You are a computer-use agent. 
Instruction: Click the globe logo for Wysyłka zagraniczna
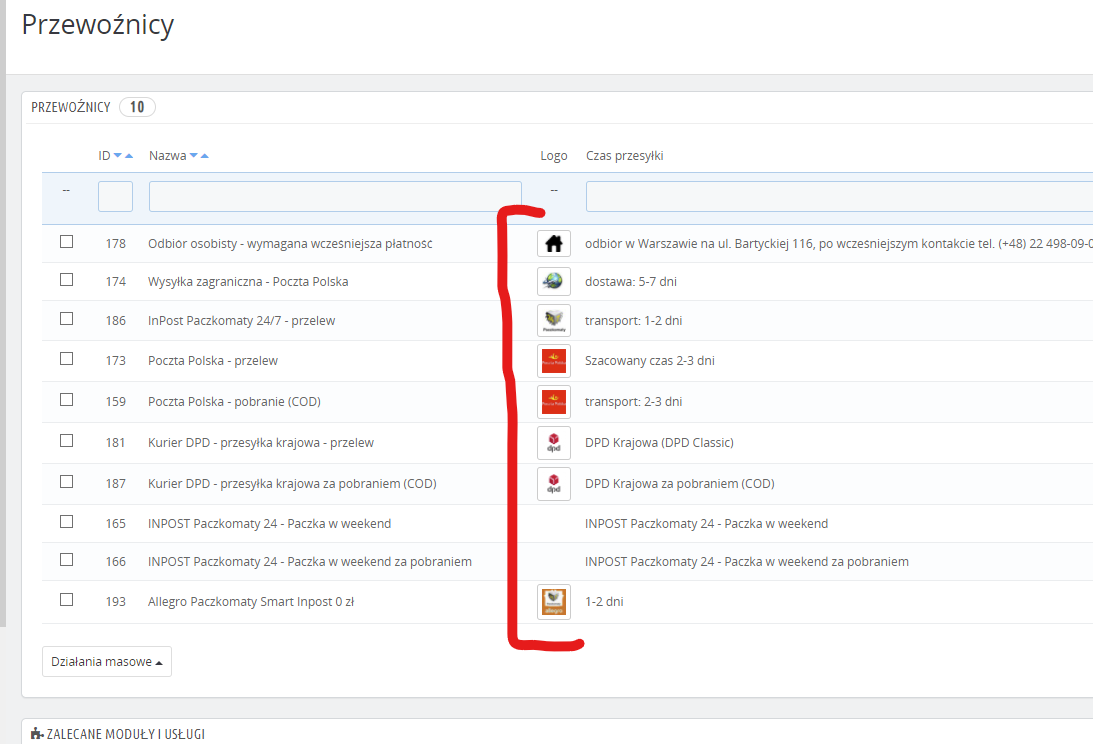554,282
